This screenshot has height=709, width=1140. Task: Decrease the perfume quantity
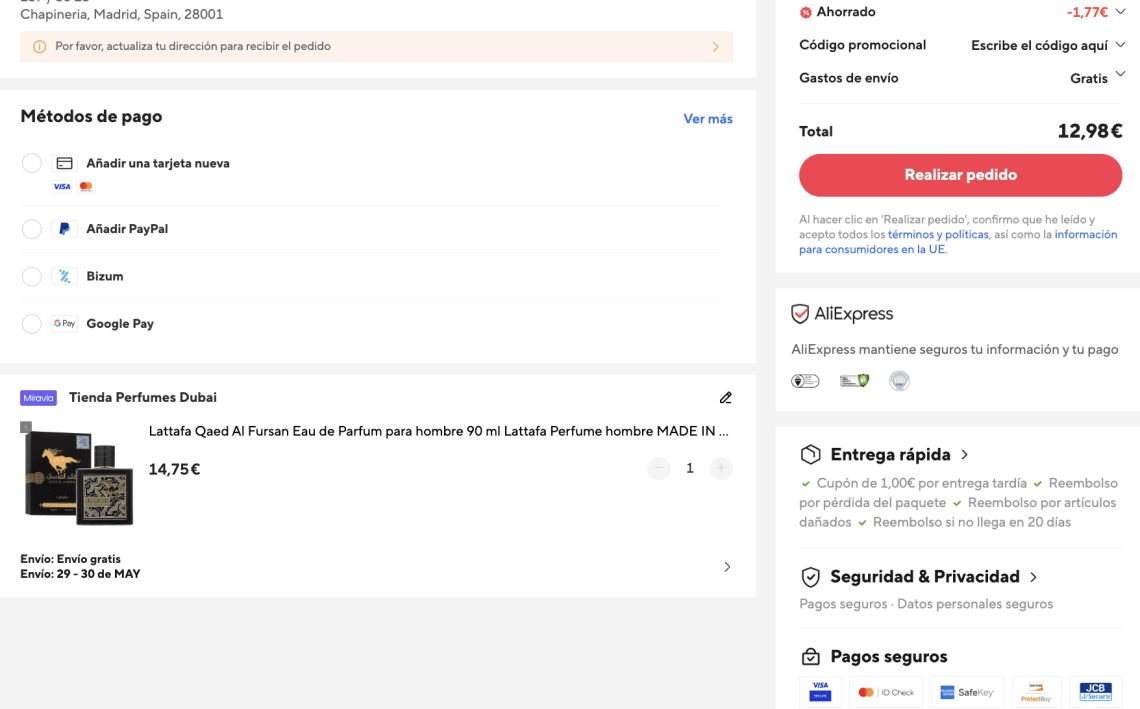click(659, 468)
